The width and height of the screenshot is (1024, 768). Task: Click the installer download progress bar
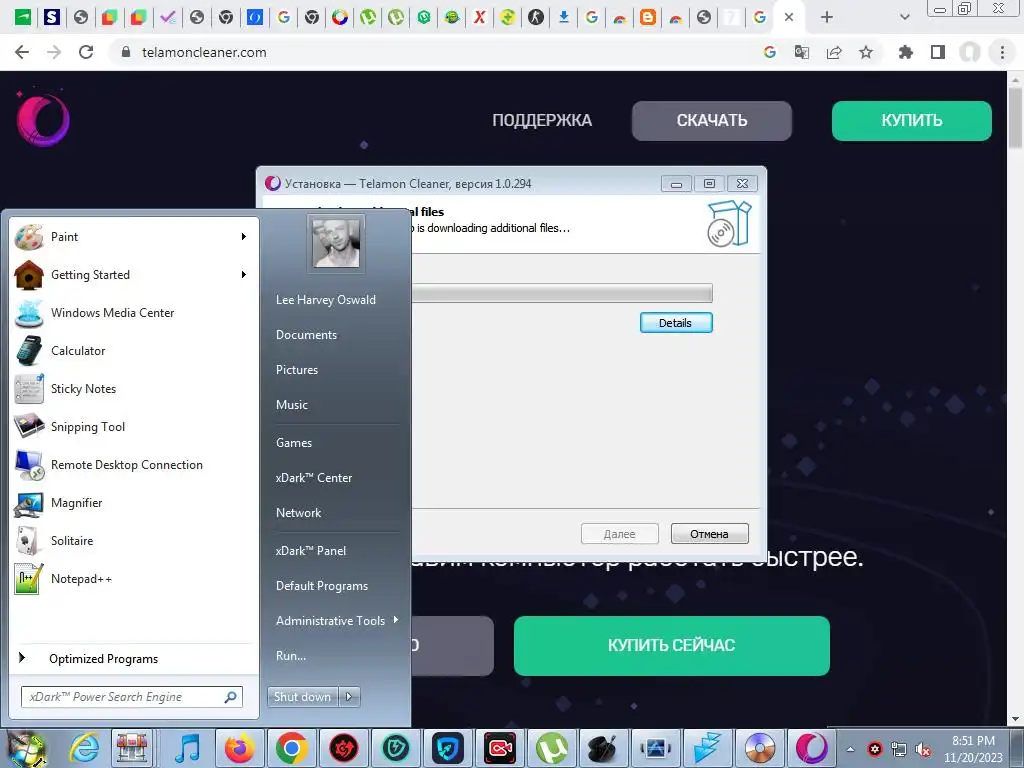click(x=562, y=293)
